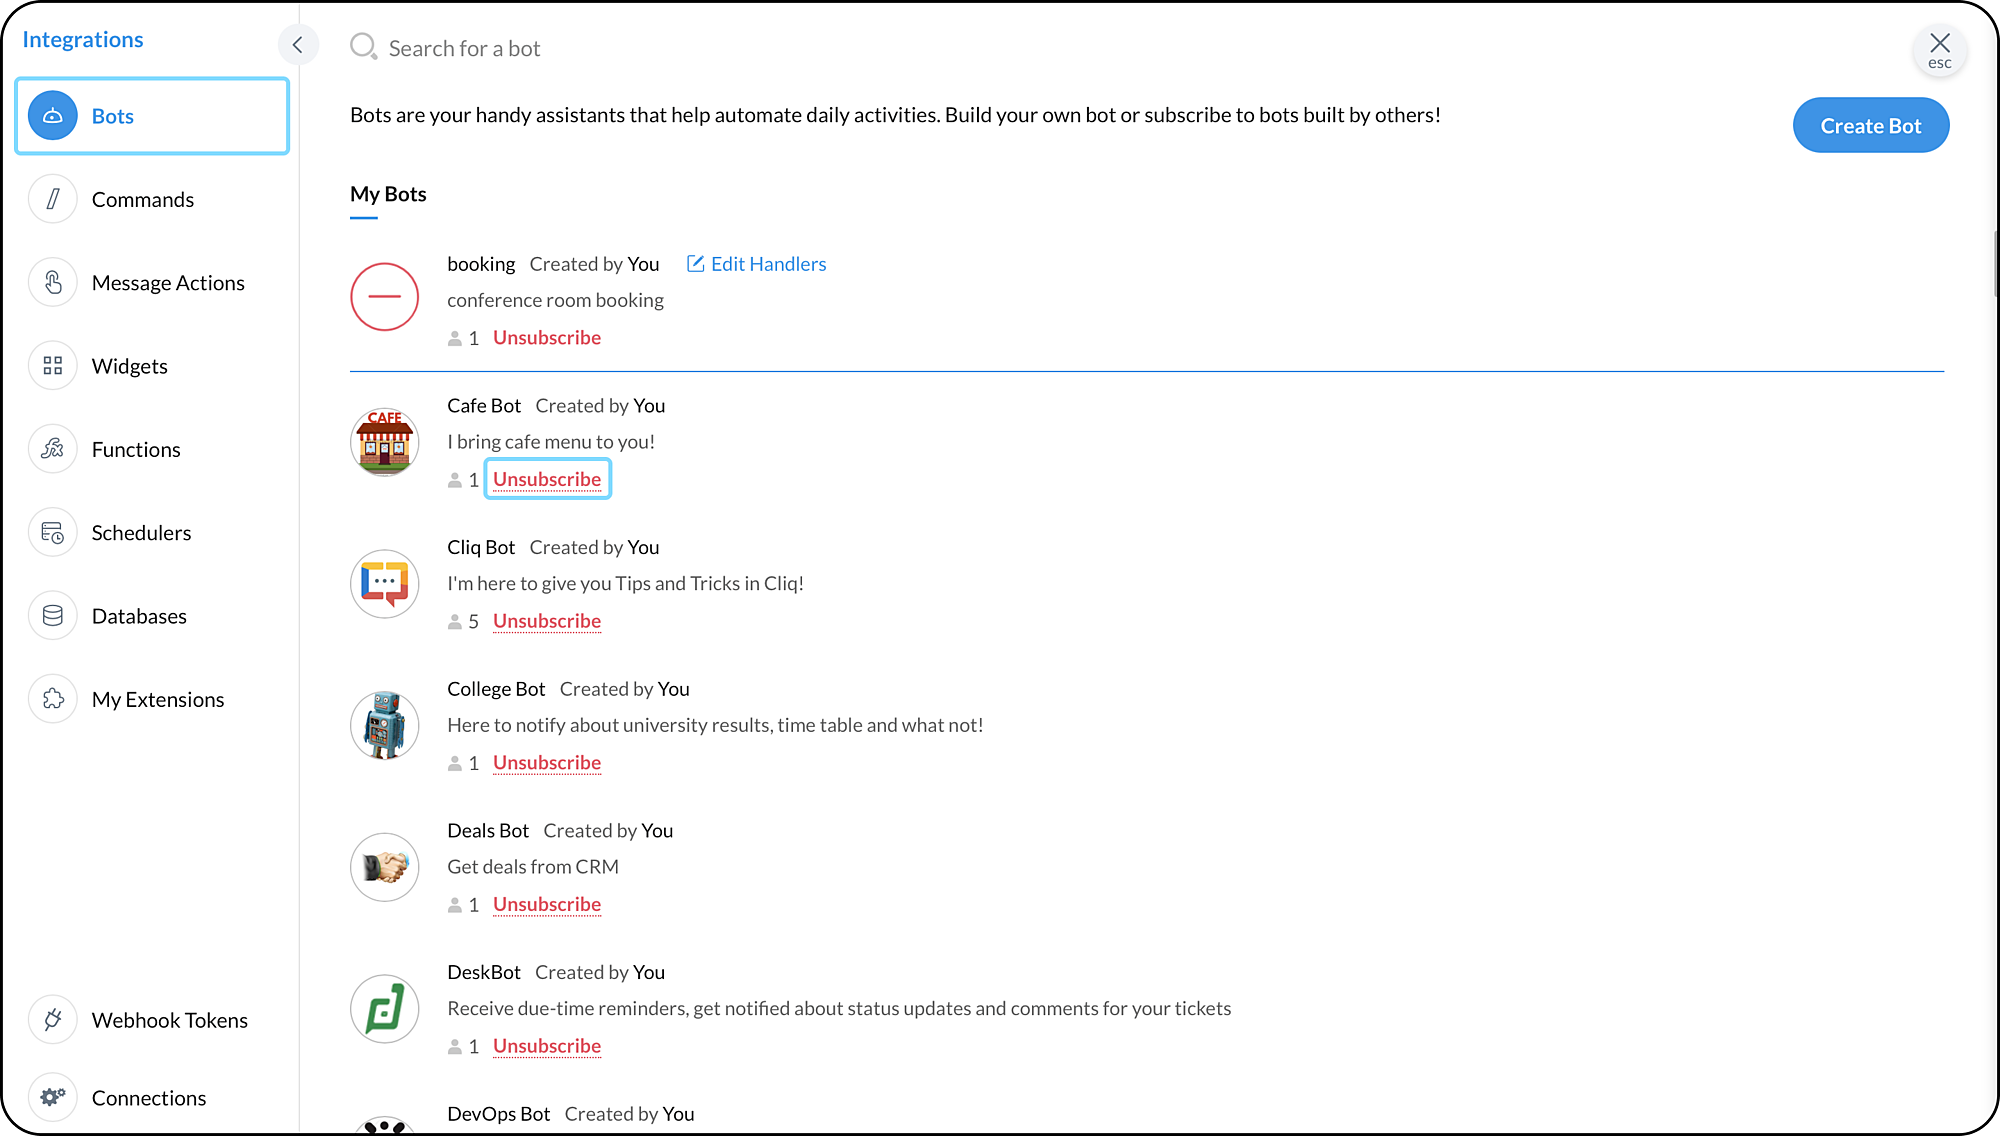Viewport: 2000px width, 1136px height.
Task: Open Edit Handlers for booking bot
Action: pyautogui.click(x=756, y=264)
